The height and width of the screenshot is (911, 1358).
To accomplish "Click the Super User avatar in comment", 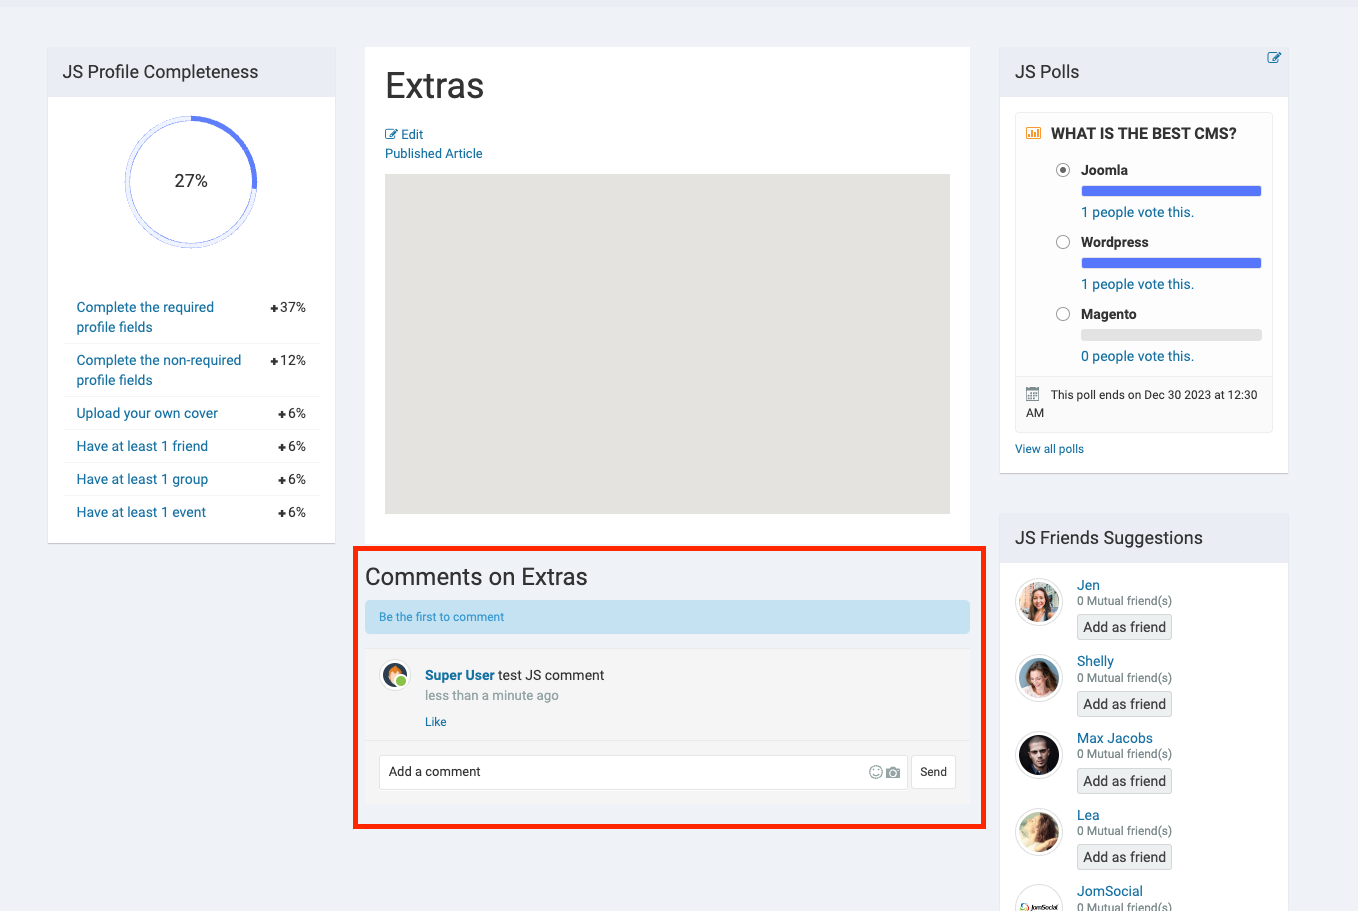I will click(396, 676).
